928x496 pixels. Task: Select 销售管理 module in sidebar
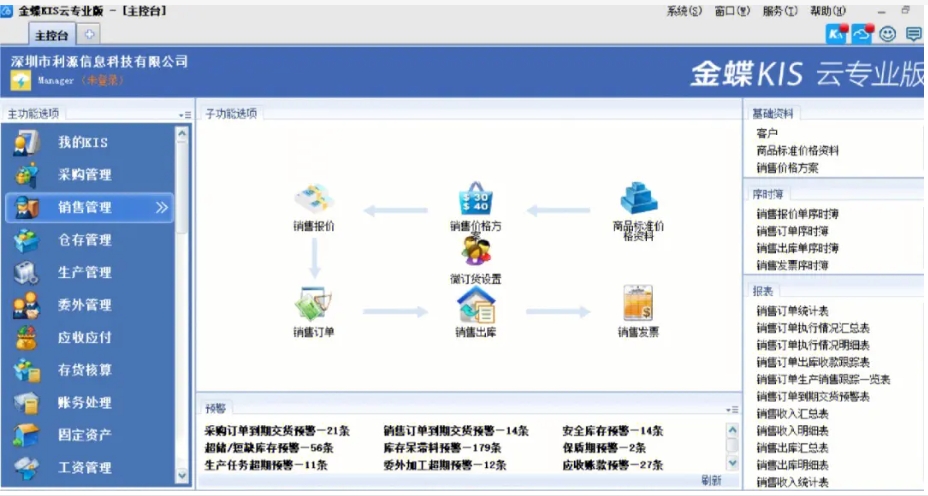point(89,208)
